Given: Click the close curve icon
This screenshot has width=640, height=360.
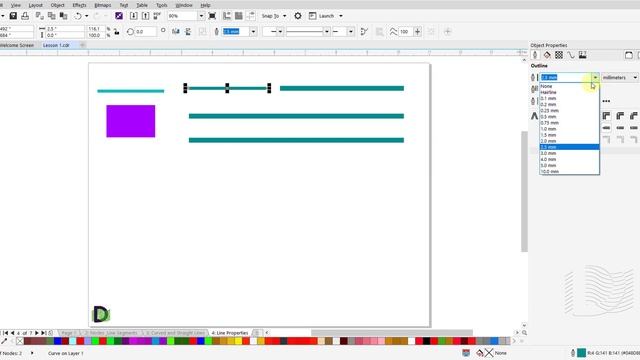Looking at the screenshot, I should [364, 31].
